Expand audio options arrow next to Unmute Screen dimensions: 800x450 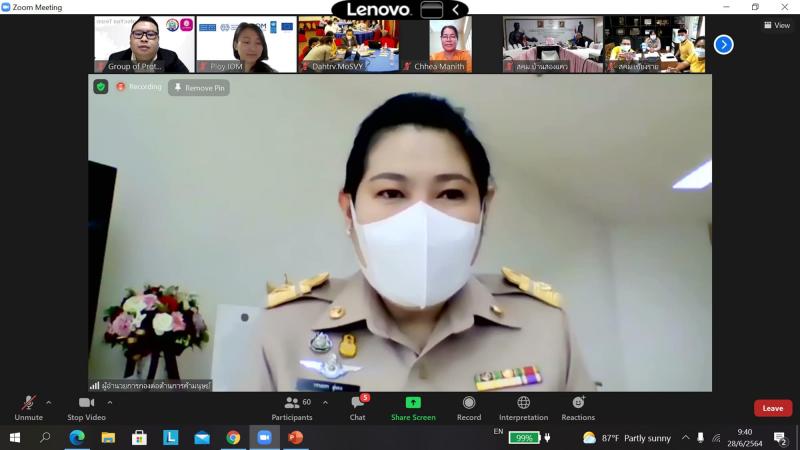(48, 403)
